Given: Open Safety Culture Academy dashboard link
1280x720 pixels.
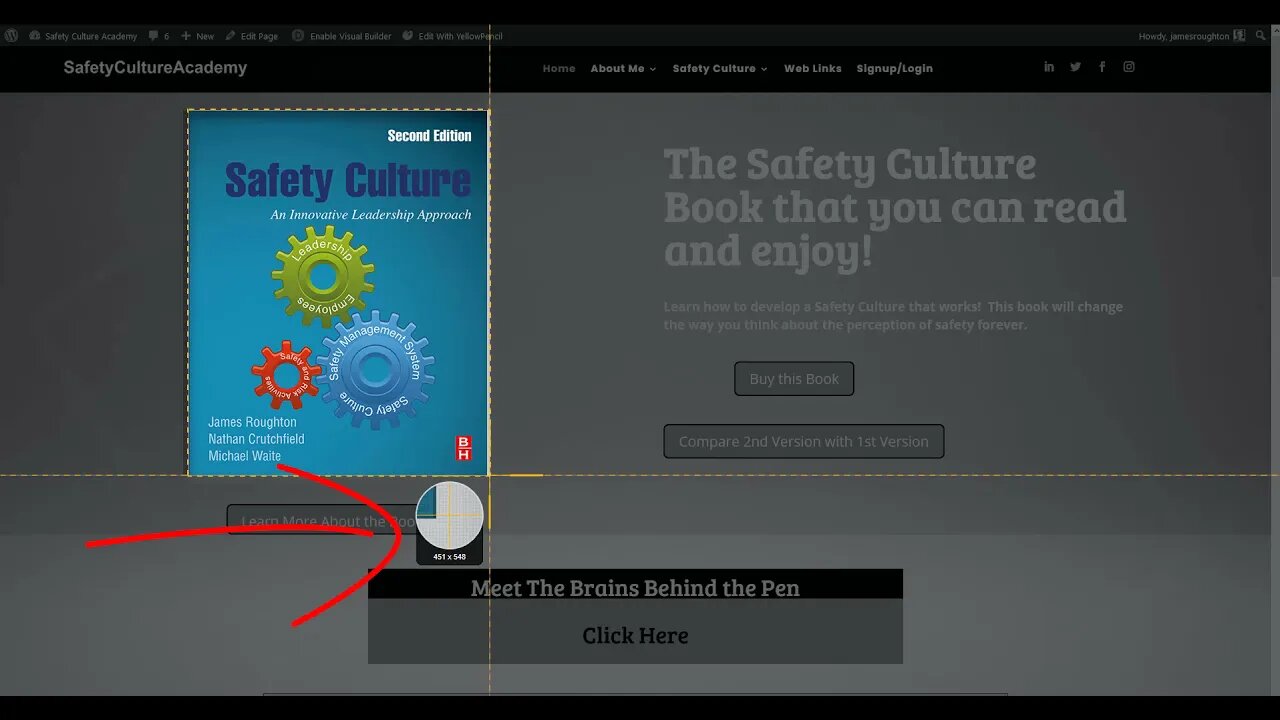Looking at the screenshot, I should (x=83, y=36).
